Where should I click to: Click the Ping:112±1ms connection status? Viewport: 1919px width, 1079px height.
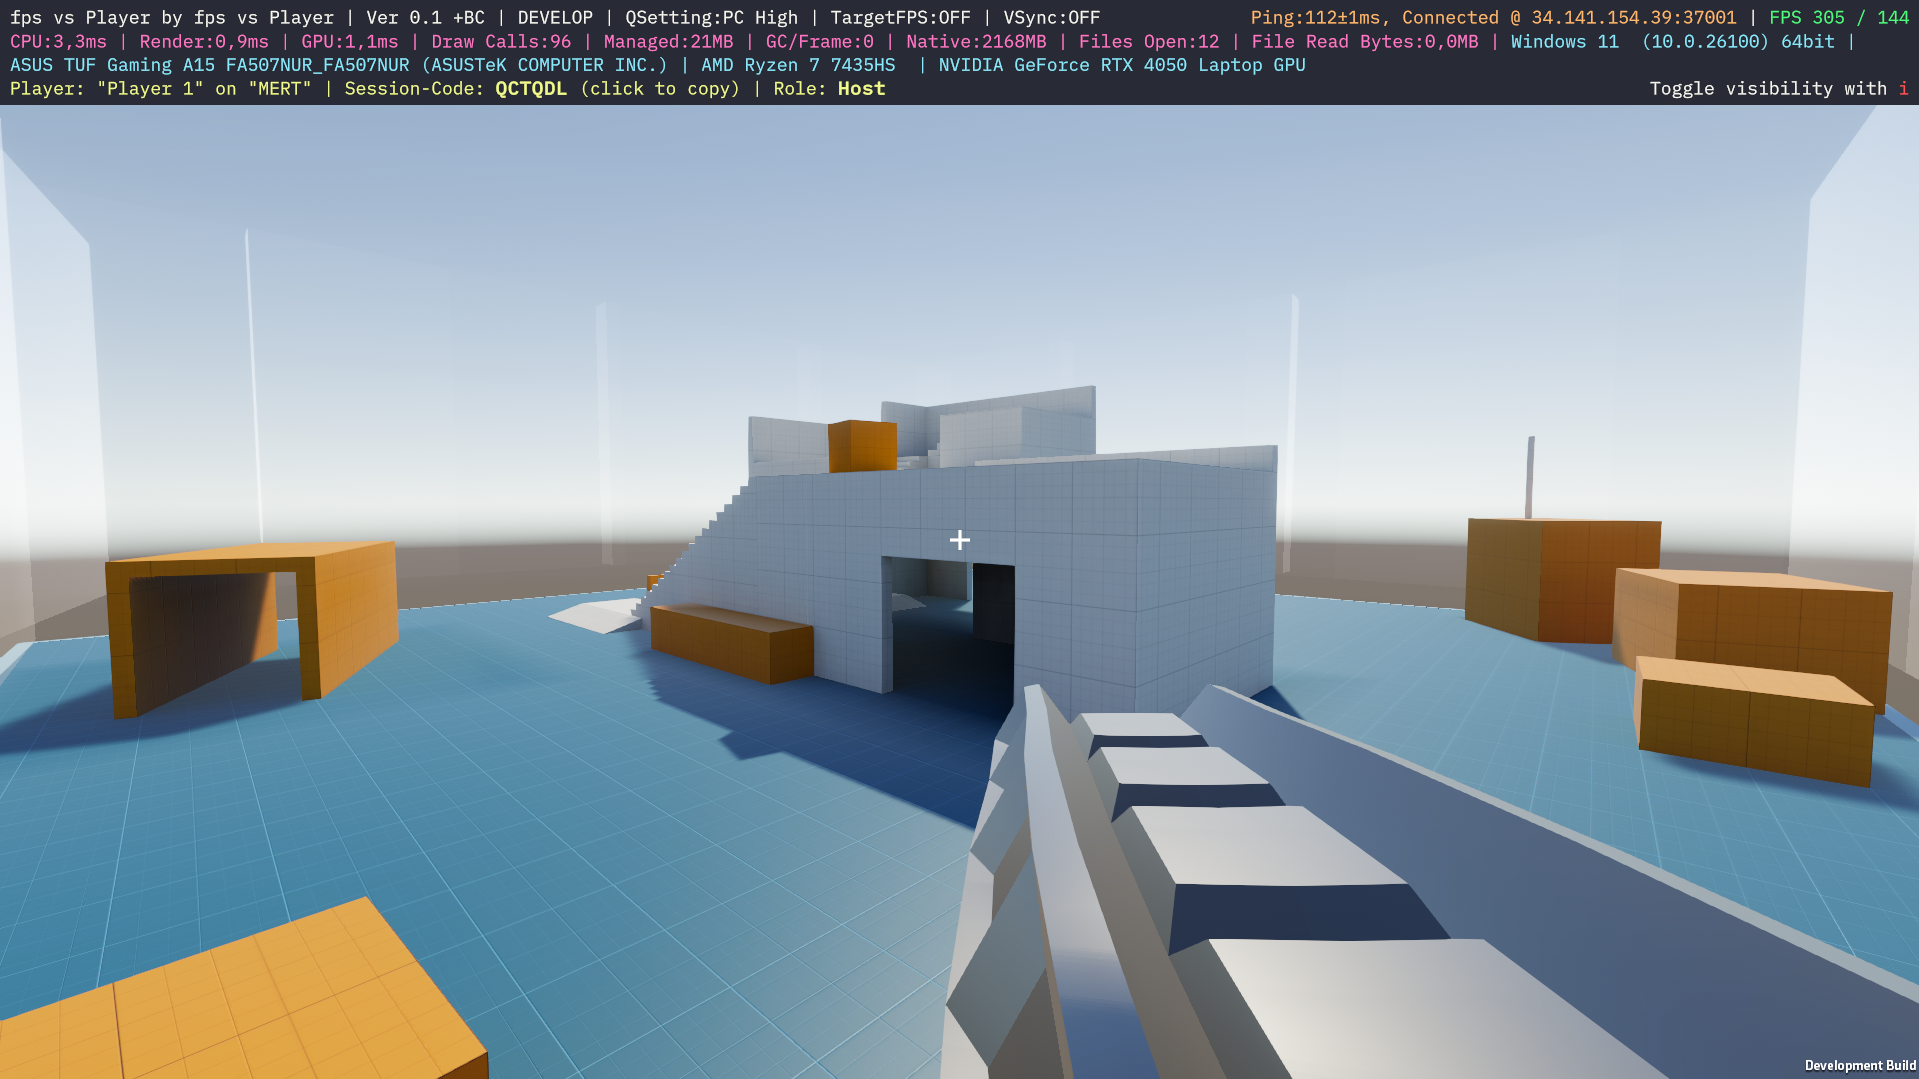1494,18
